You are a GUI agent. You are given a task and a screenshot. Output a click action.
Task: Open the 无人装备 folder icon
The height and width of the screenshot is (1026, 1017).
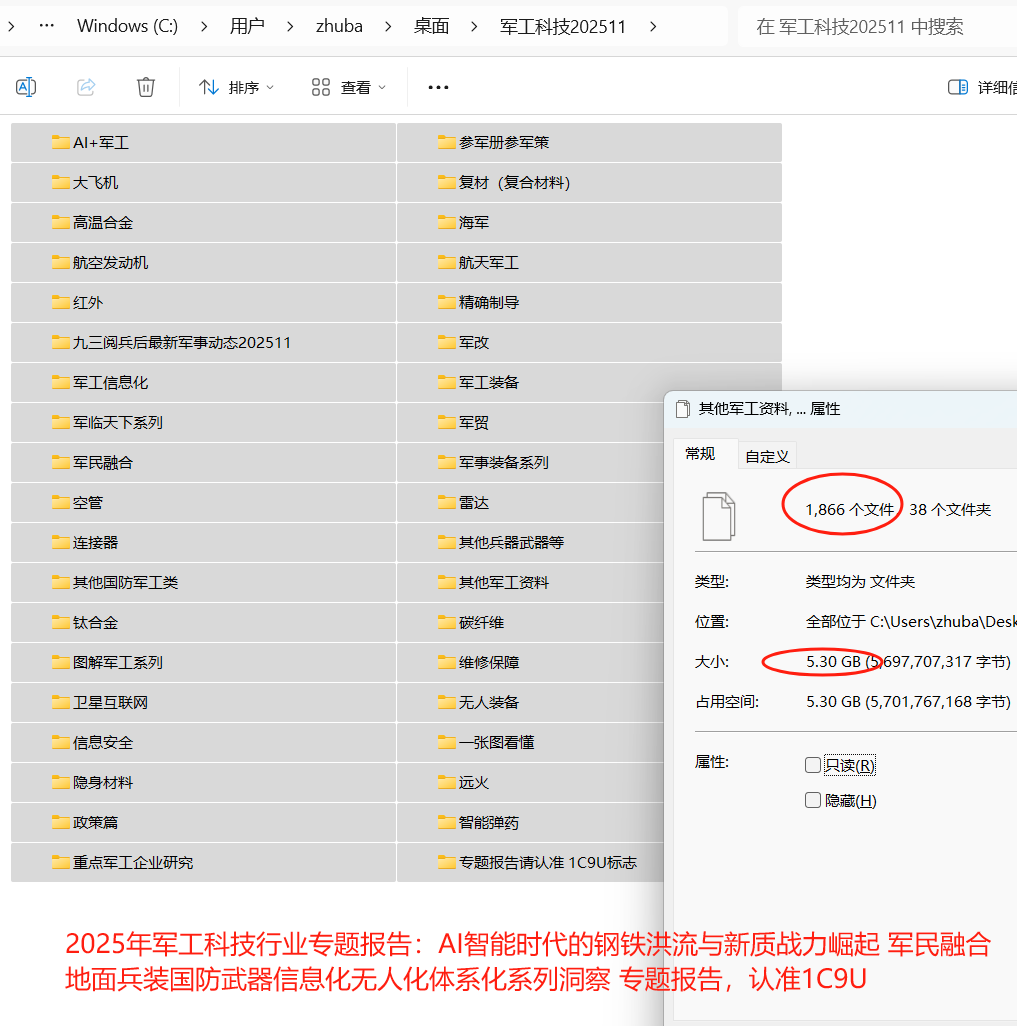pyautogui.click(x=445, y=702)
